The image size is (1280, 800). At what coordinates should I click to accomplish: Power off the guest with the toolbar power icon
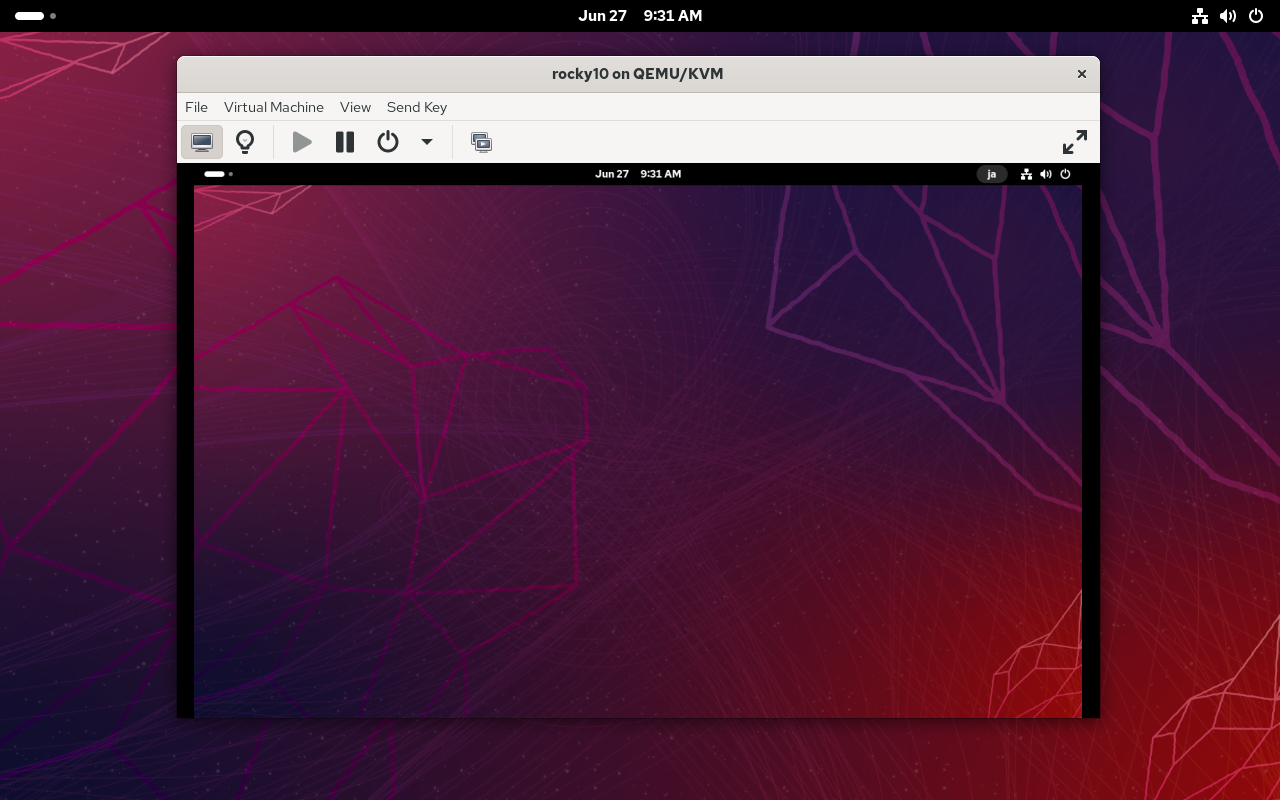pos(388,142)
